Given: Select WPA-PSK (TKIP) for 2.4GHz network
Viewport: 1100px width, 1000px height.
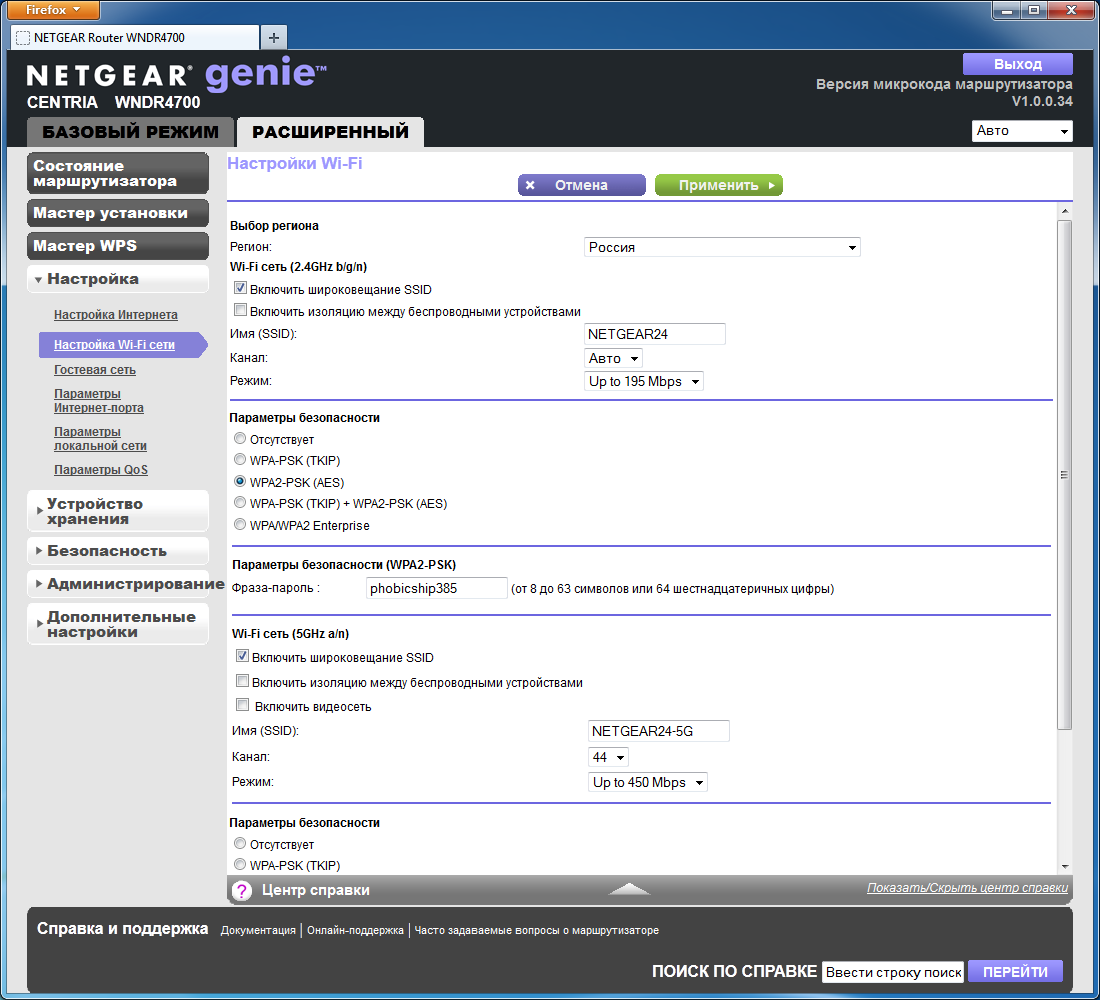Looking at the screenshot, I should click(x=240, y=460).
